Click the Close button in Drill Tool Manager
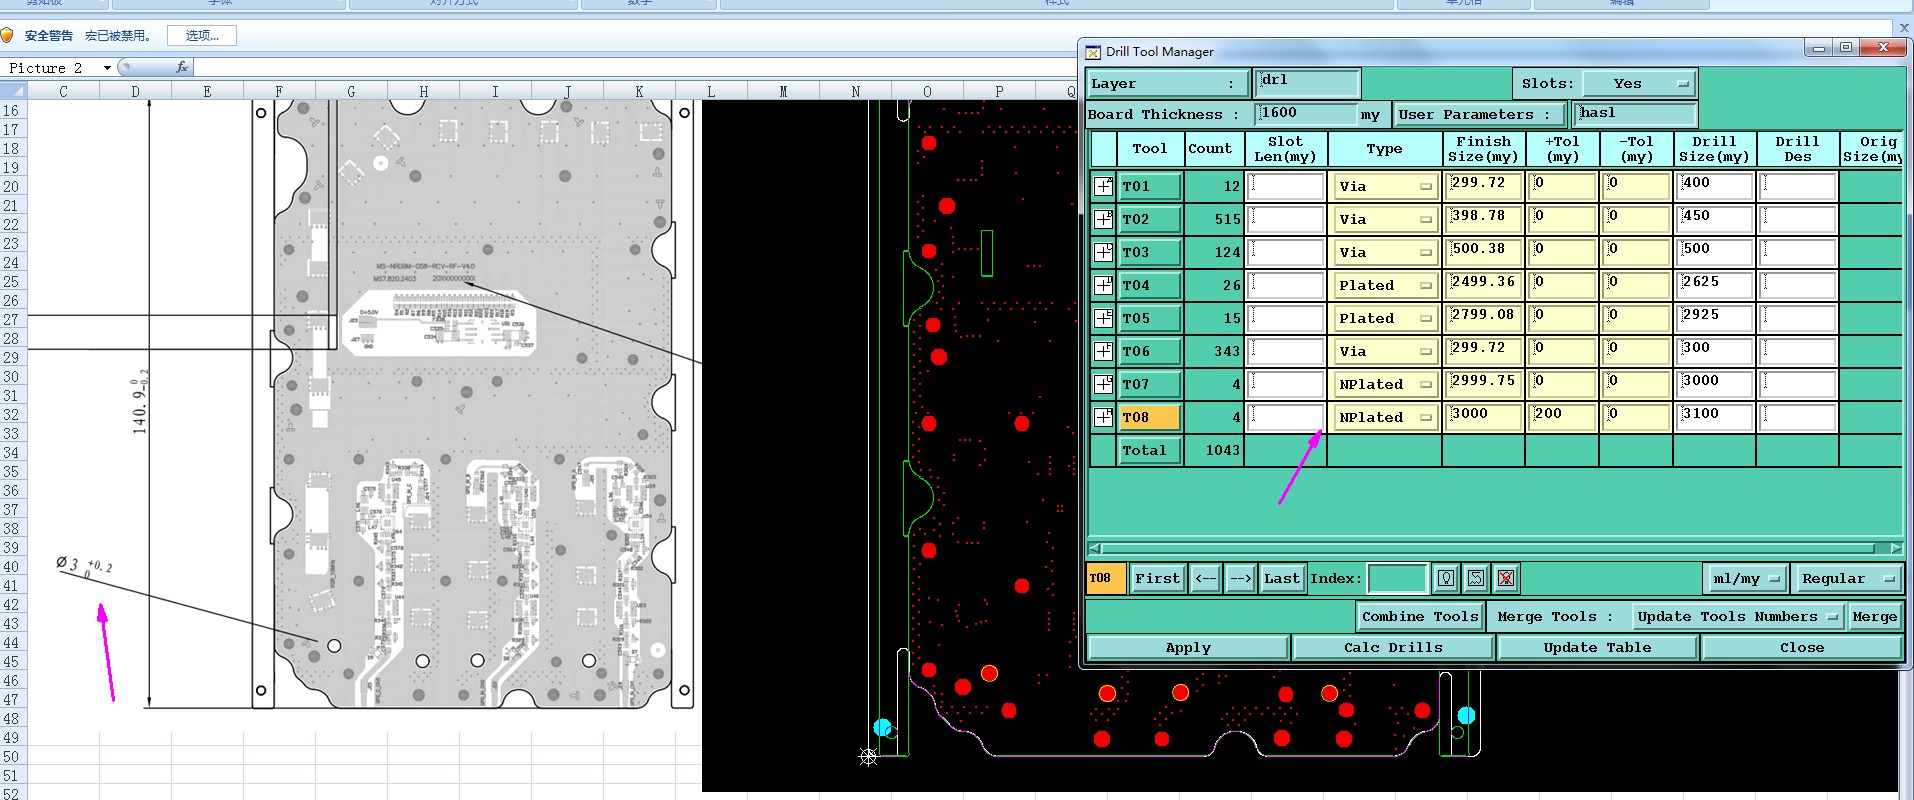 click(1802, 648)
